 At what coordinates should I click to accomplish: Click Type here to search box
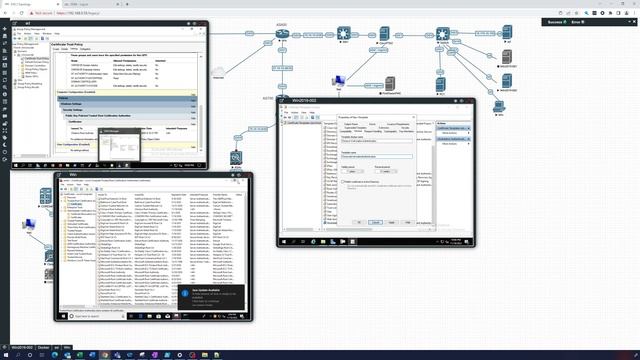click(x=98, y=316)
